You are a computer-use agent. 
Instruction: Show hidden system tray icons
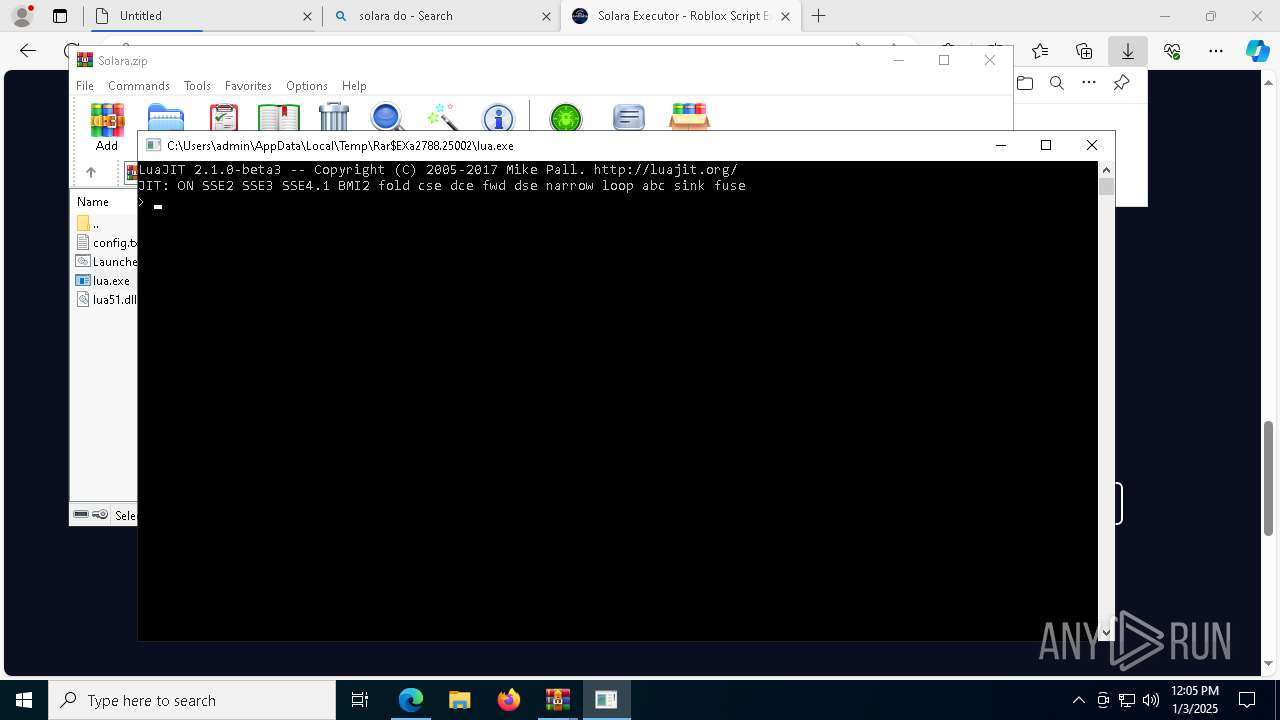pos(1078,700)
